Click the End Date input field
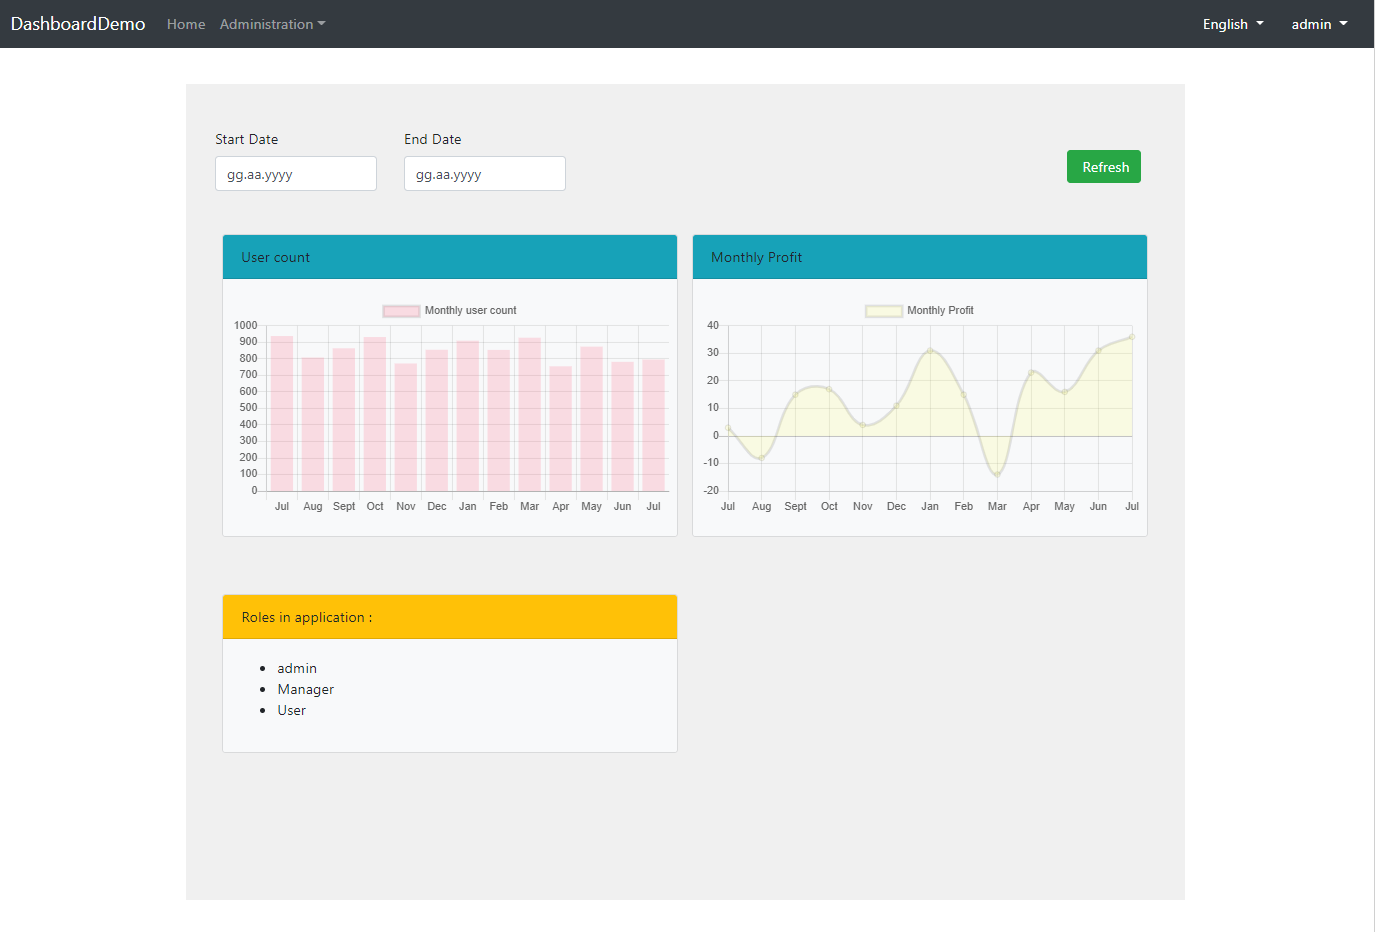 [x=484, y=174]
